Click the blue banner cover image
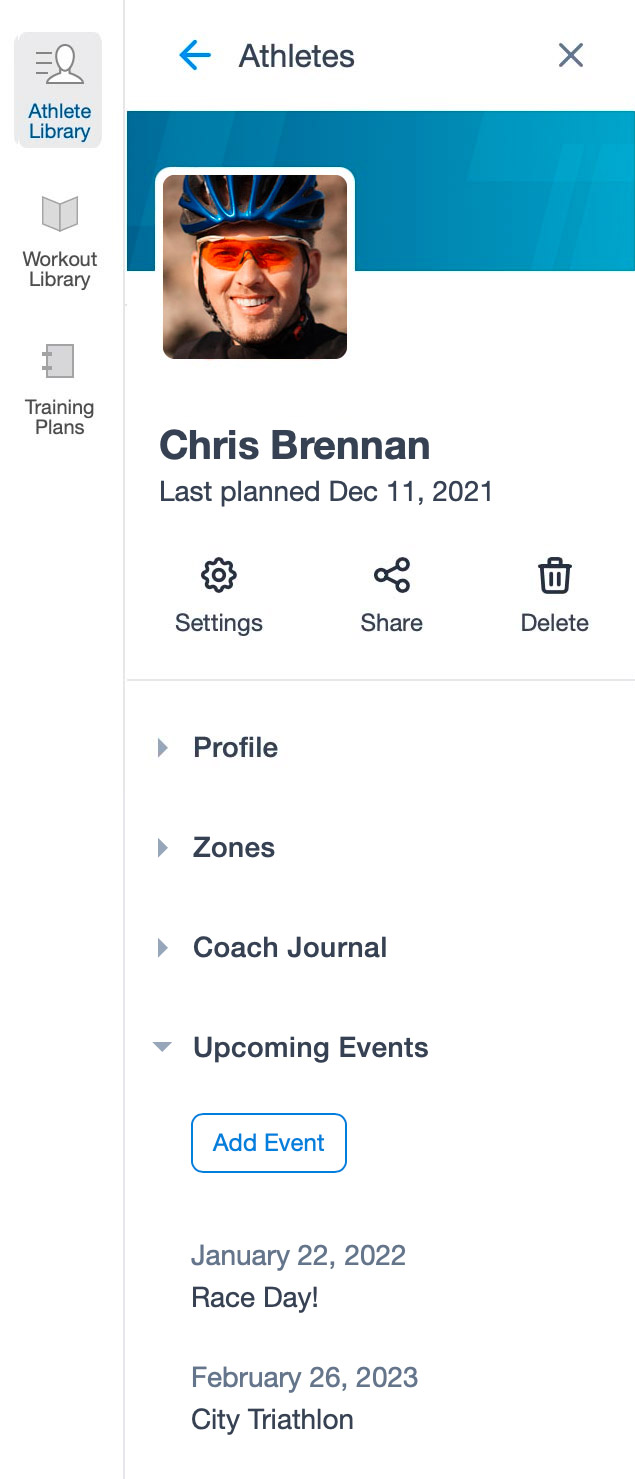 (x=490, y=190)
